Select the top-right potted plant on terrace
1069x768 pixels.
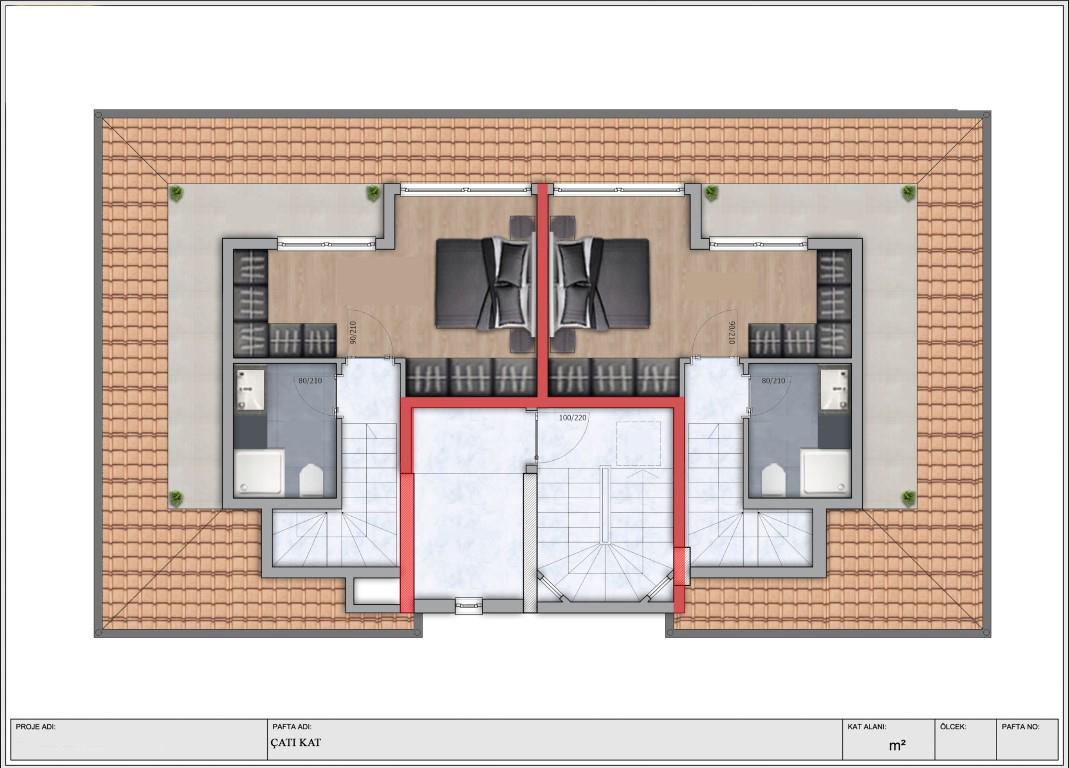(907, 194)
